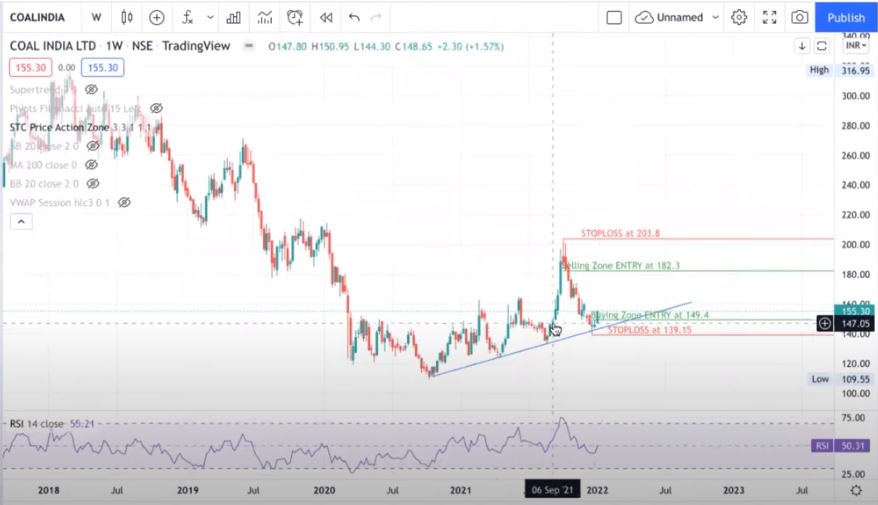878x505 pixels.
Task: Expand the indicator templates dropdown arrow beside fx
Action: point(210,17)
